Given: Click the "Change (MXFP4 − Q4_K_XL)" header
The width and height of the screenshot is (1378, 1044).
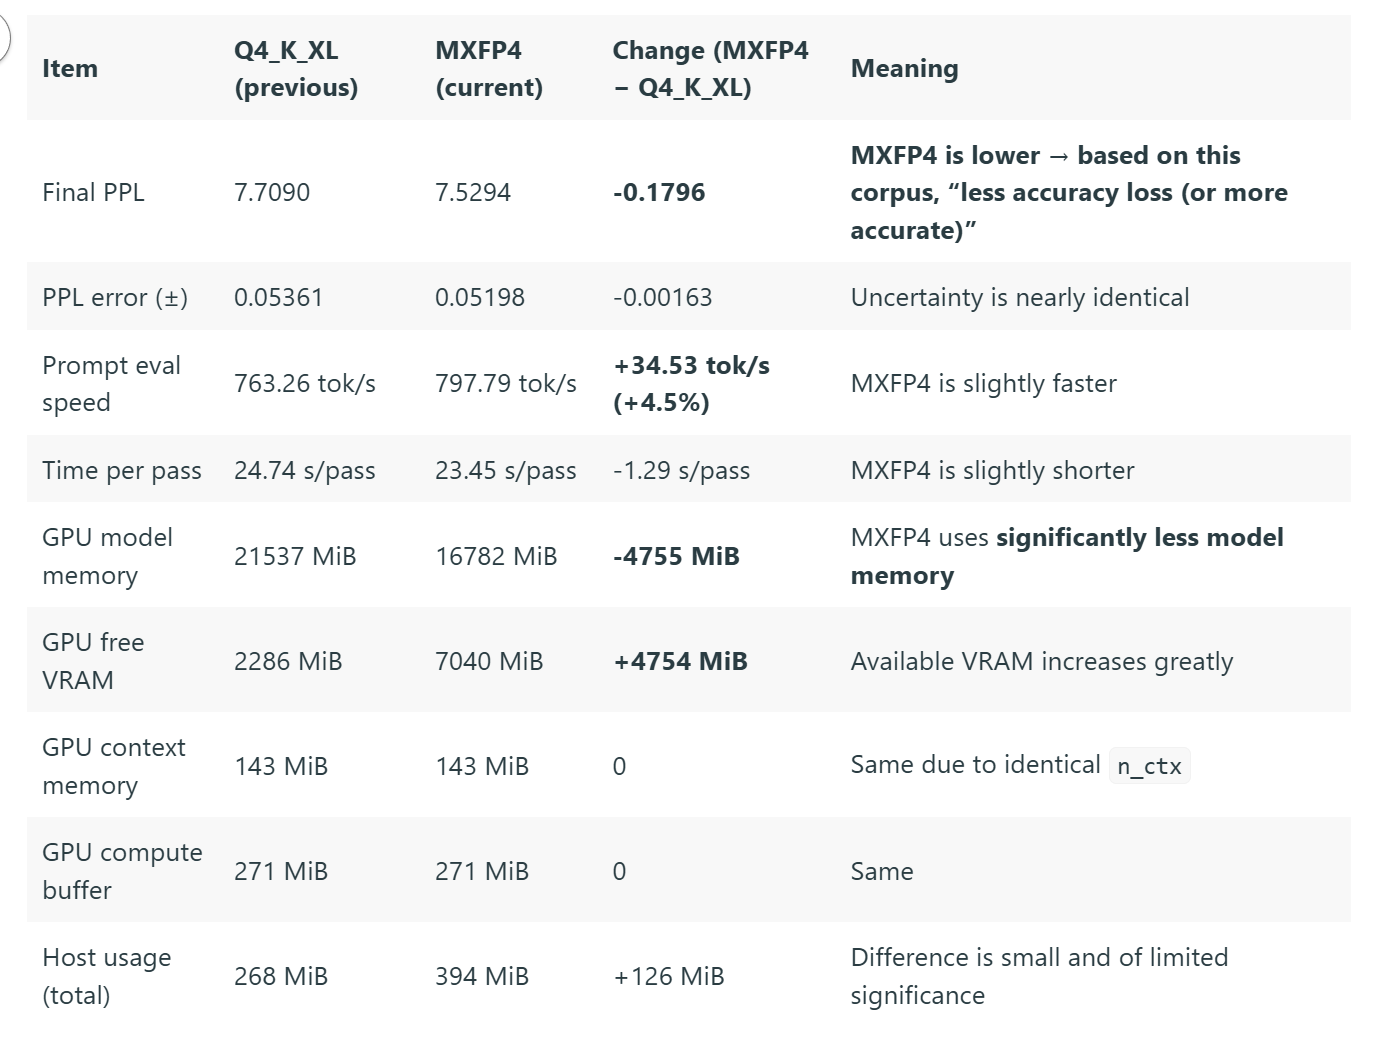Looking at the screenshot, I should coord(710,69).
